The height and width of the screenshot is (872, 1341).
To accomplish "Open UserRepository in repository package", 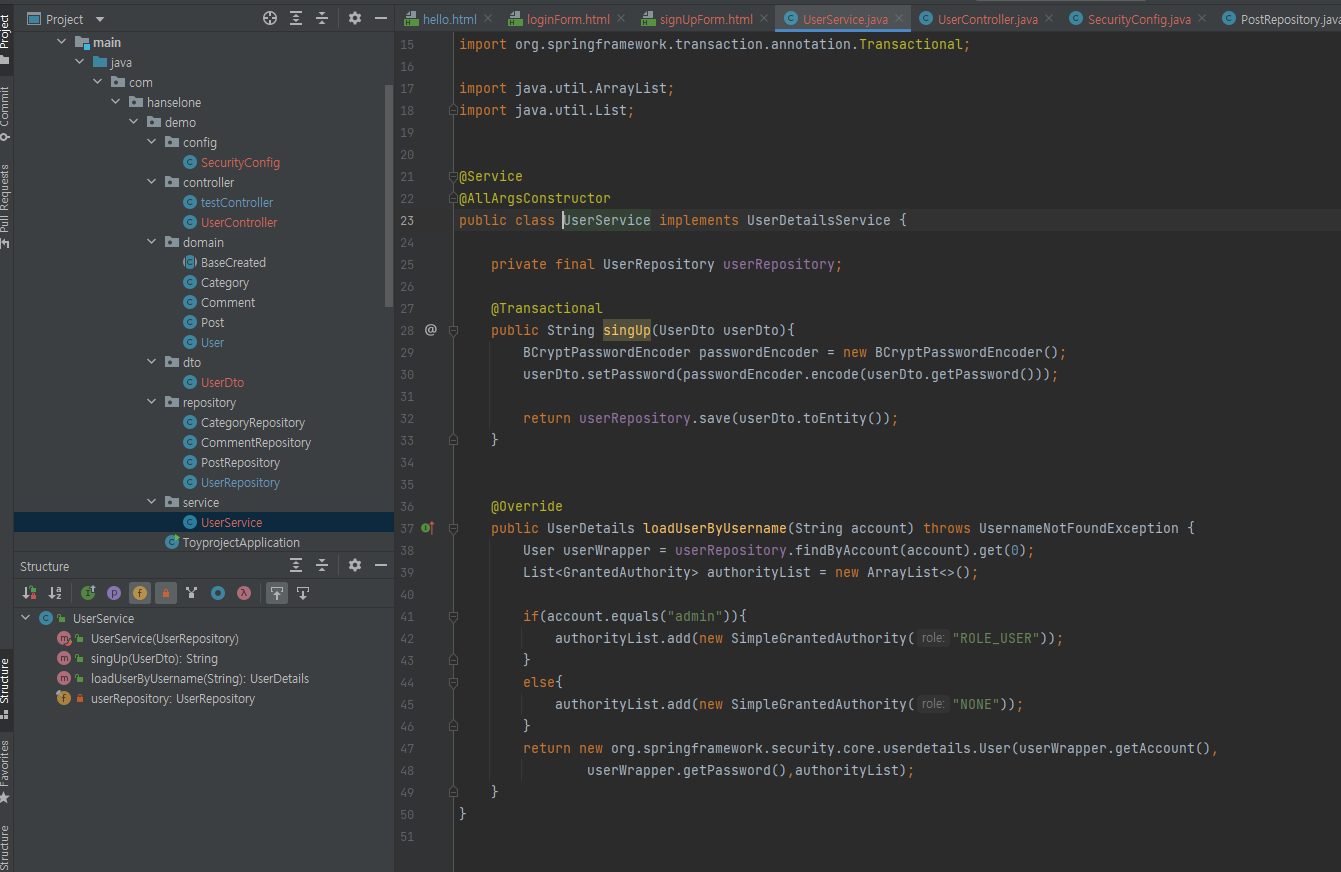I will [240, 482].
